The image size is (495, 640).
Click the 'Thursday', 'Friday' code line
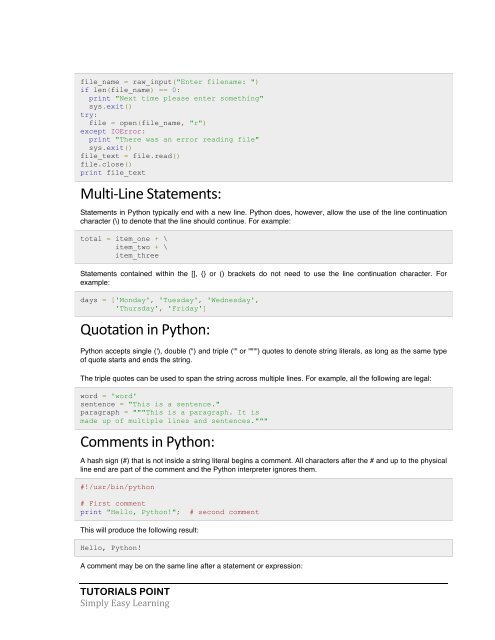click(x=161, y=309)
